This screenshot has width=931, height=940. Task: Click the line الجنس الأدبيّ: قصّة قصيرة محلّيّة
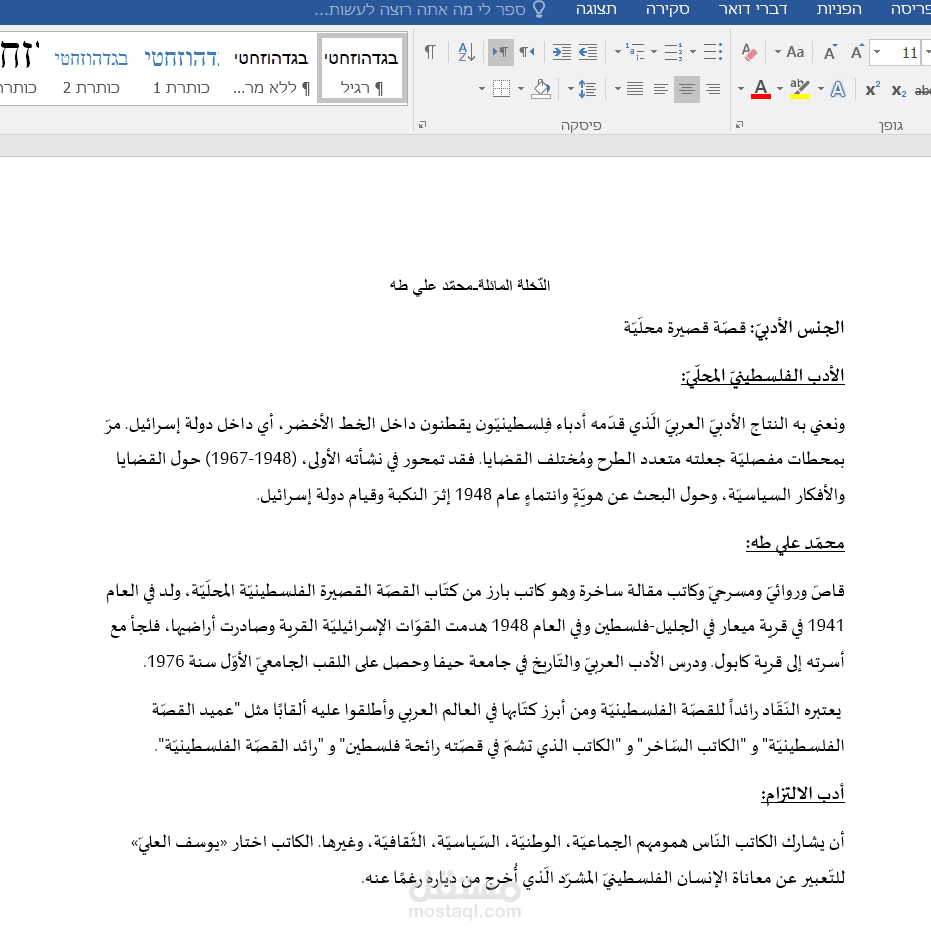coord(734,328)
